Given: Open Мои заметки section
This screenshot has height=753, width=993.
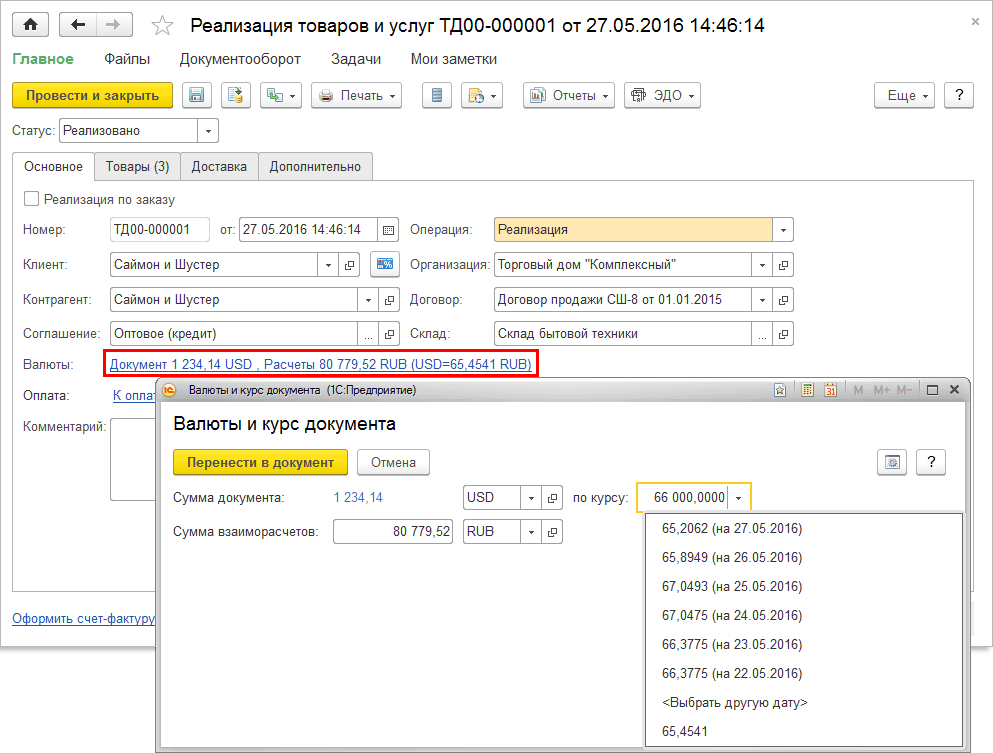Looking at the screenshot, I should (453, 59).
